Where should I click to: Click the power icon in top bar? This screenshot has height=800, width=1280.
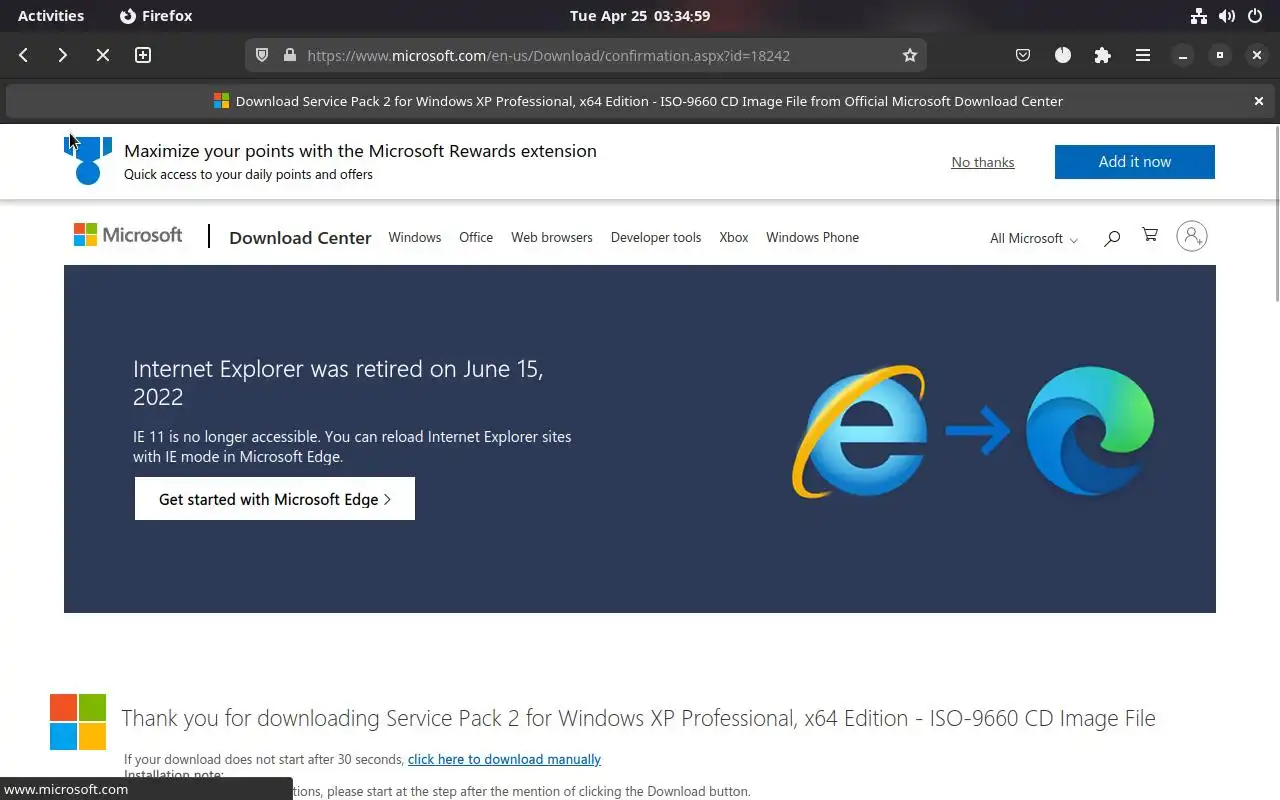pyautogui.click(x=1256, y=16)
